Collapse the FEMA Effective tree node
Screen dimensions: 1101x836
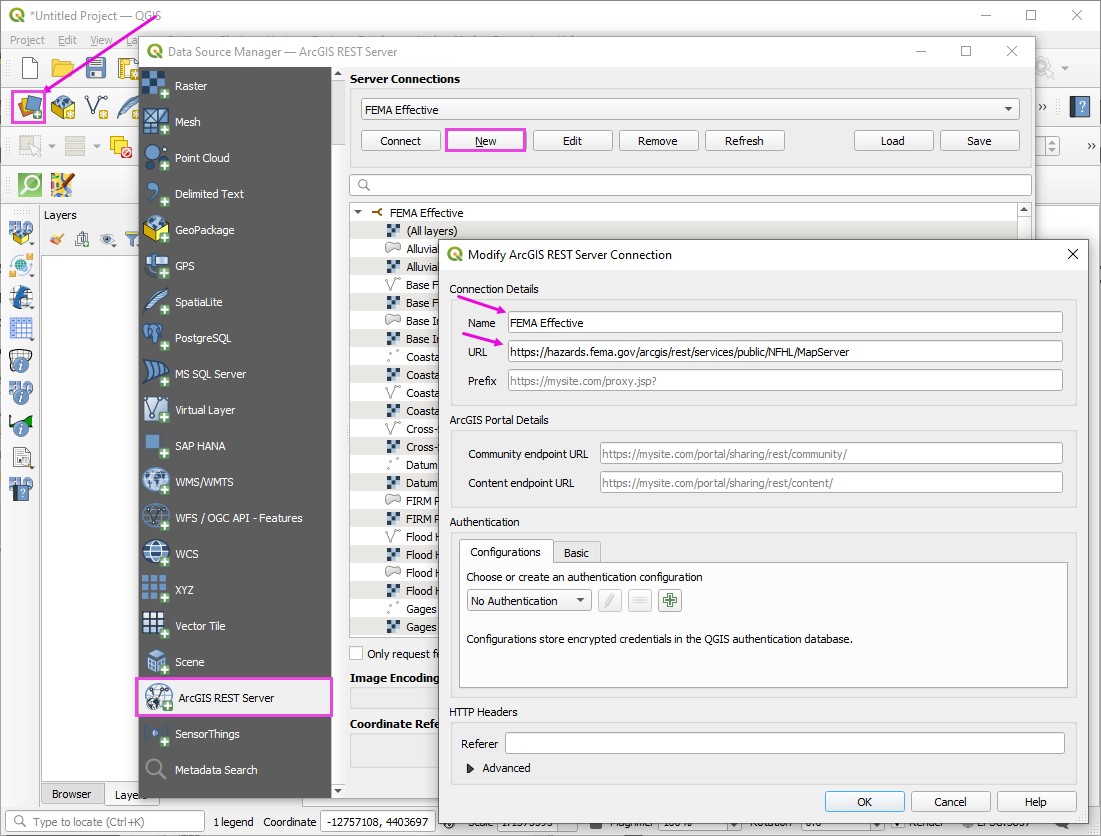pyautogui.click(x=359, y=213)
